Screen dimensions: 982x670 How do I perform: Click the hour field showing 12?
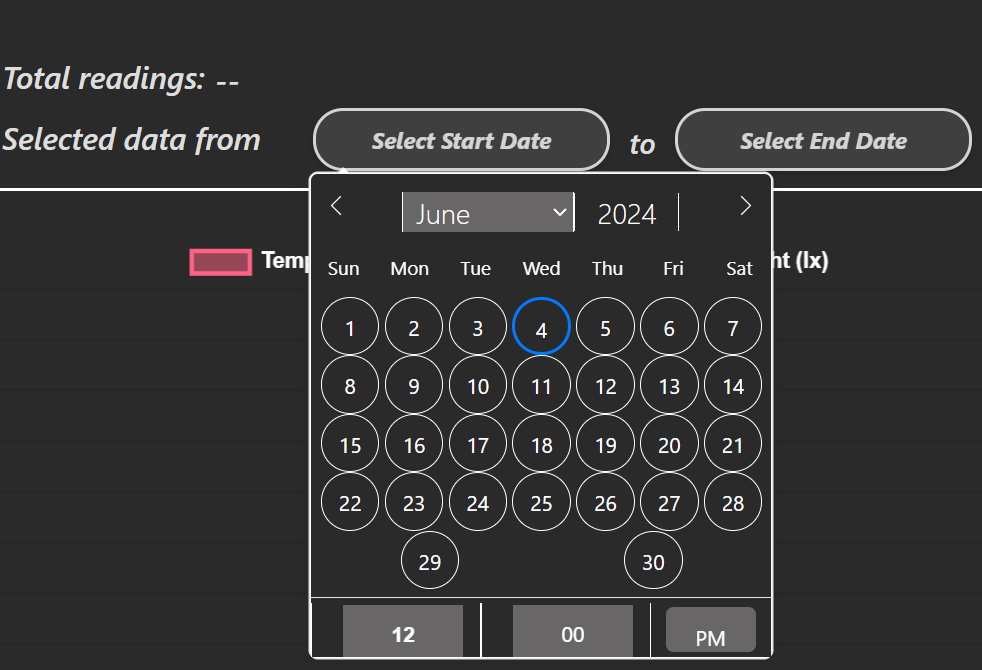click(x=403, y=634)
